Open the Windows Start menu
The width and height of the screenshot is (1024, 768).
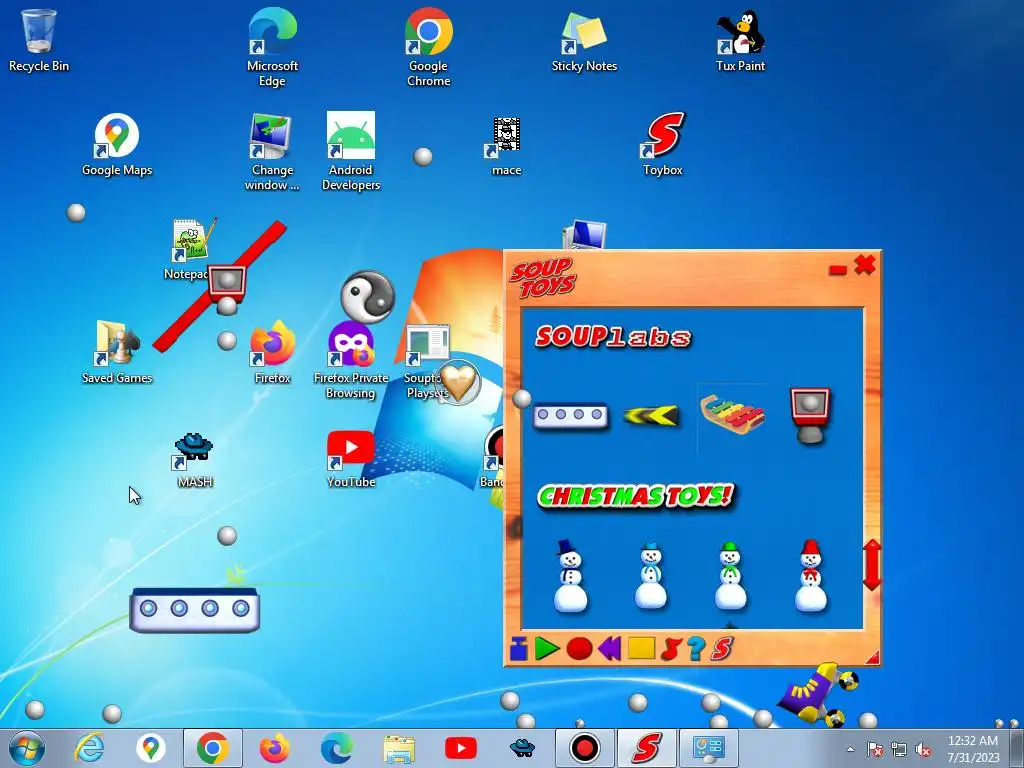coord(27,748)
